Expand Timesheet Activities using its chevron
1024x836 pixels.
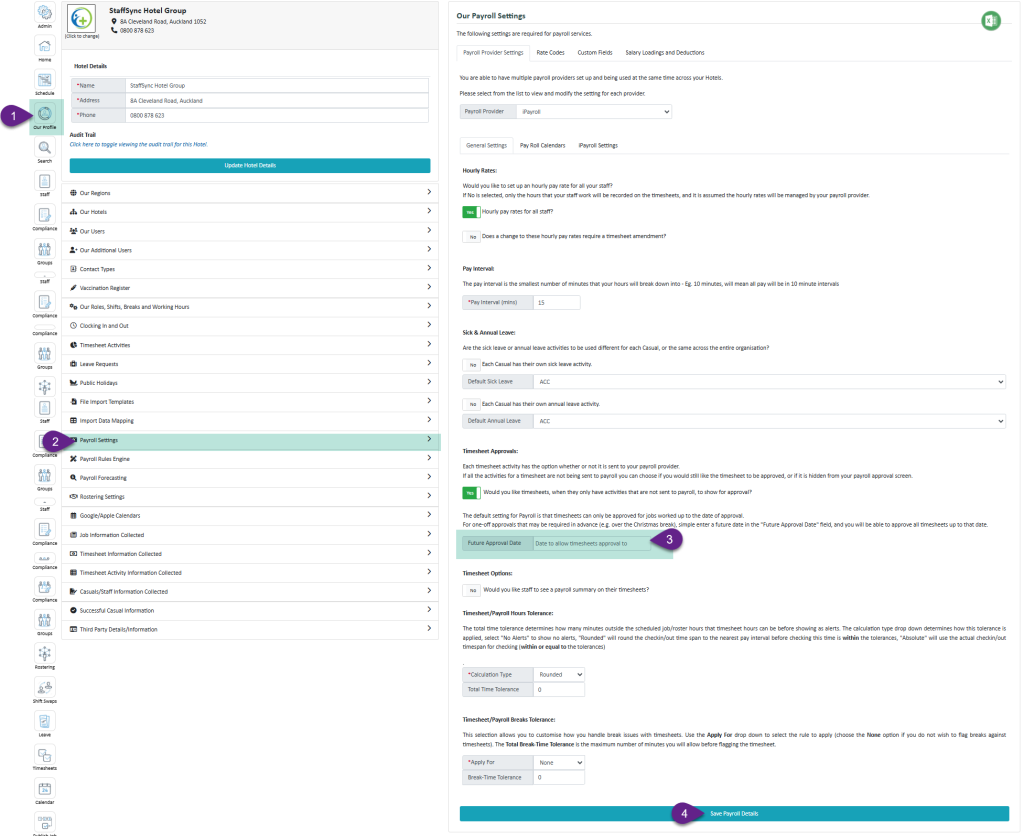pyautogui.click(x=429, y=344)
